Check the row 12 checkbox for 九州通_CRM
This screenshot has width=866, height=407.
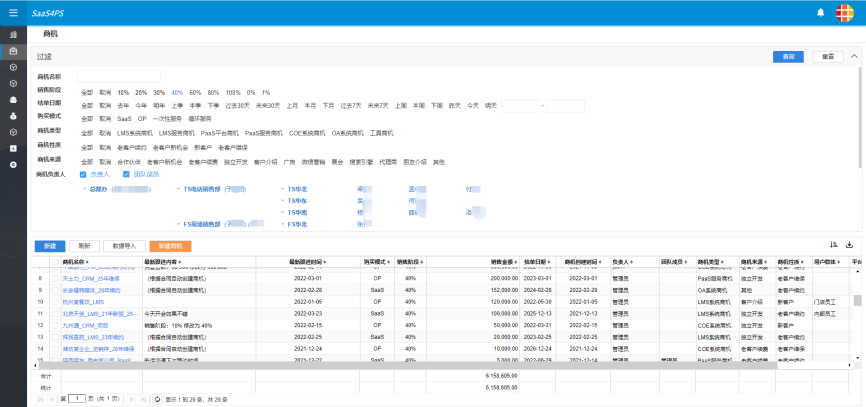coord(55,325)
